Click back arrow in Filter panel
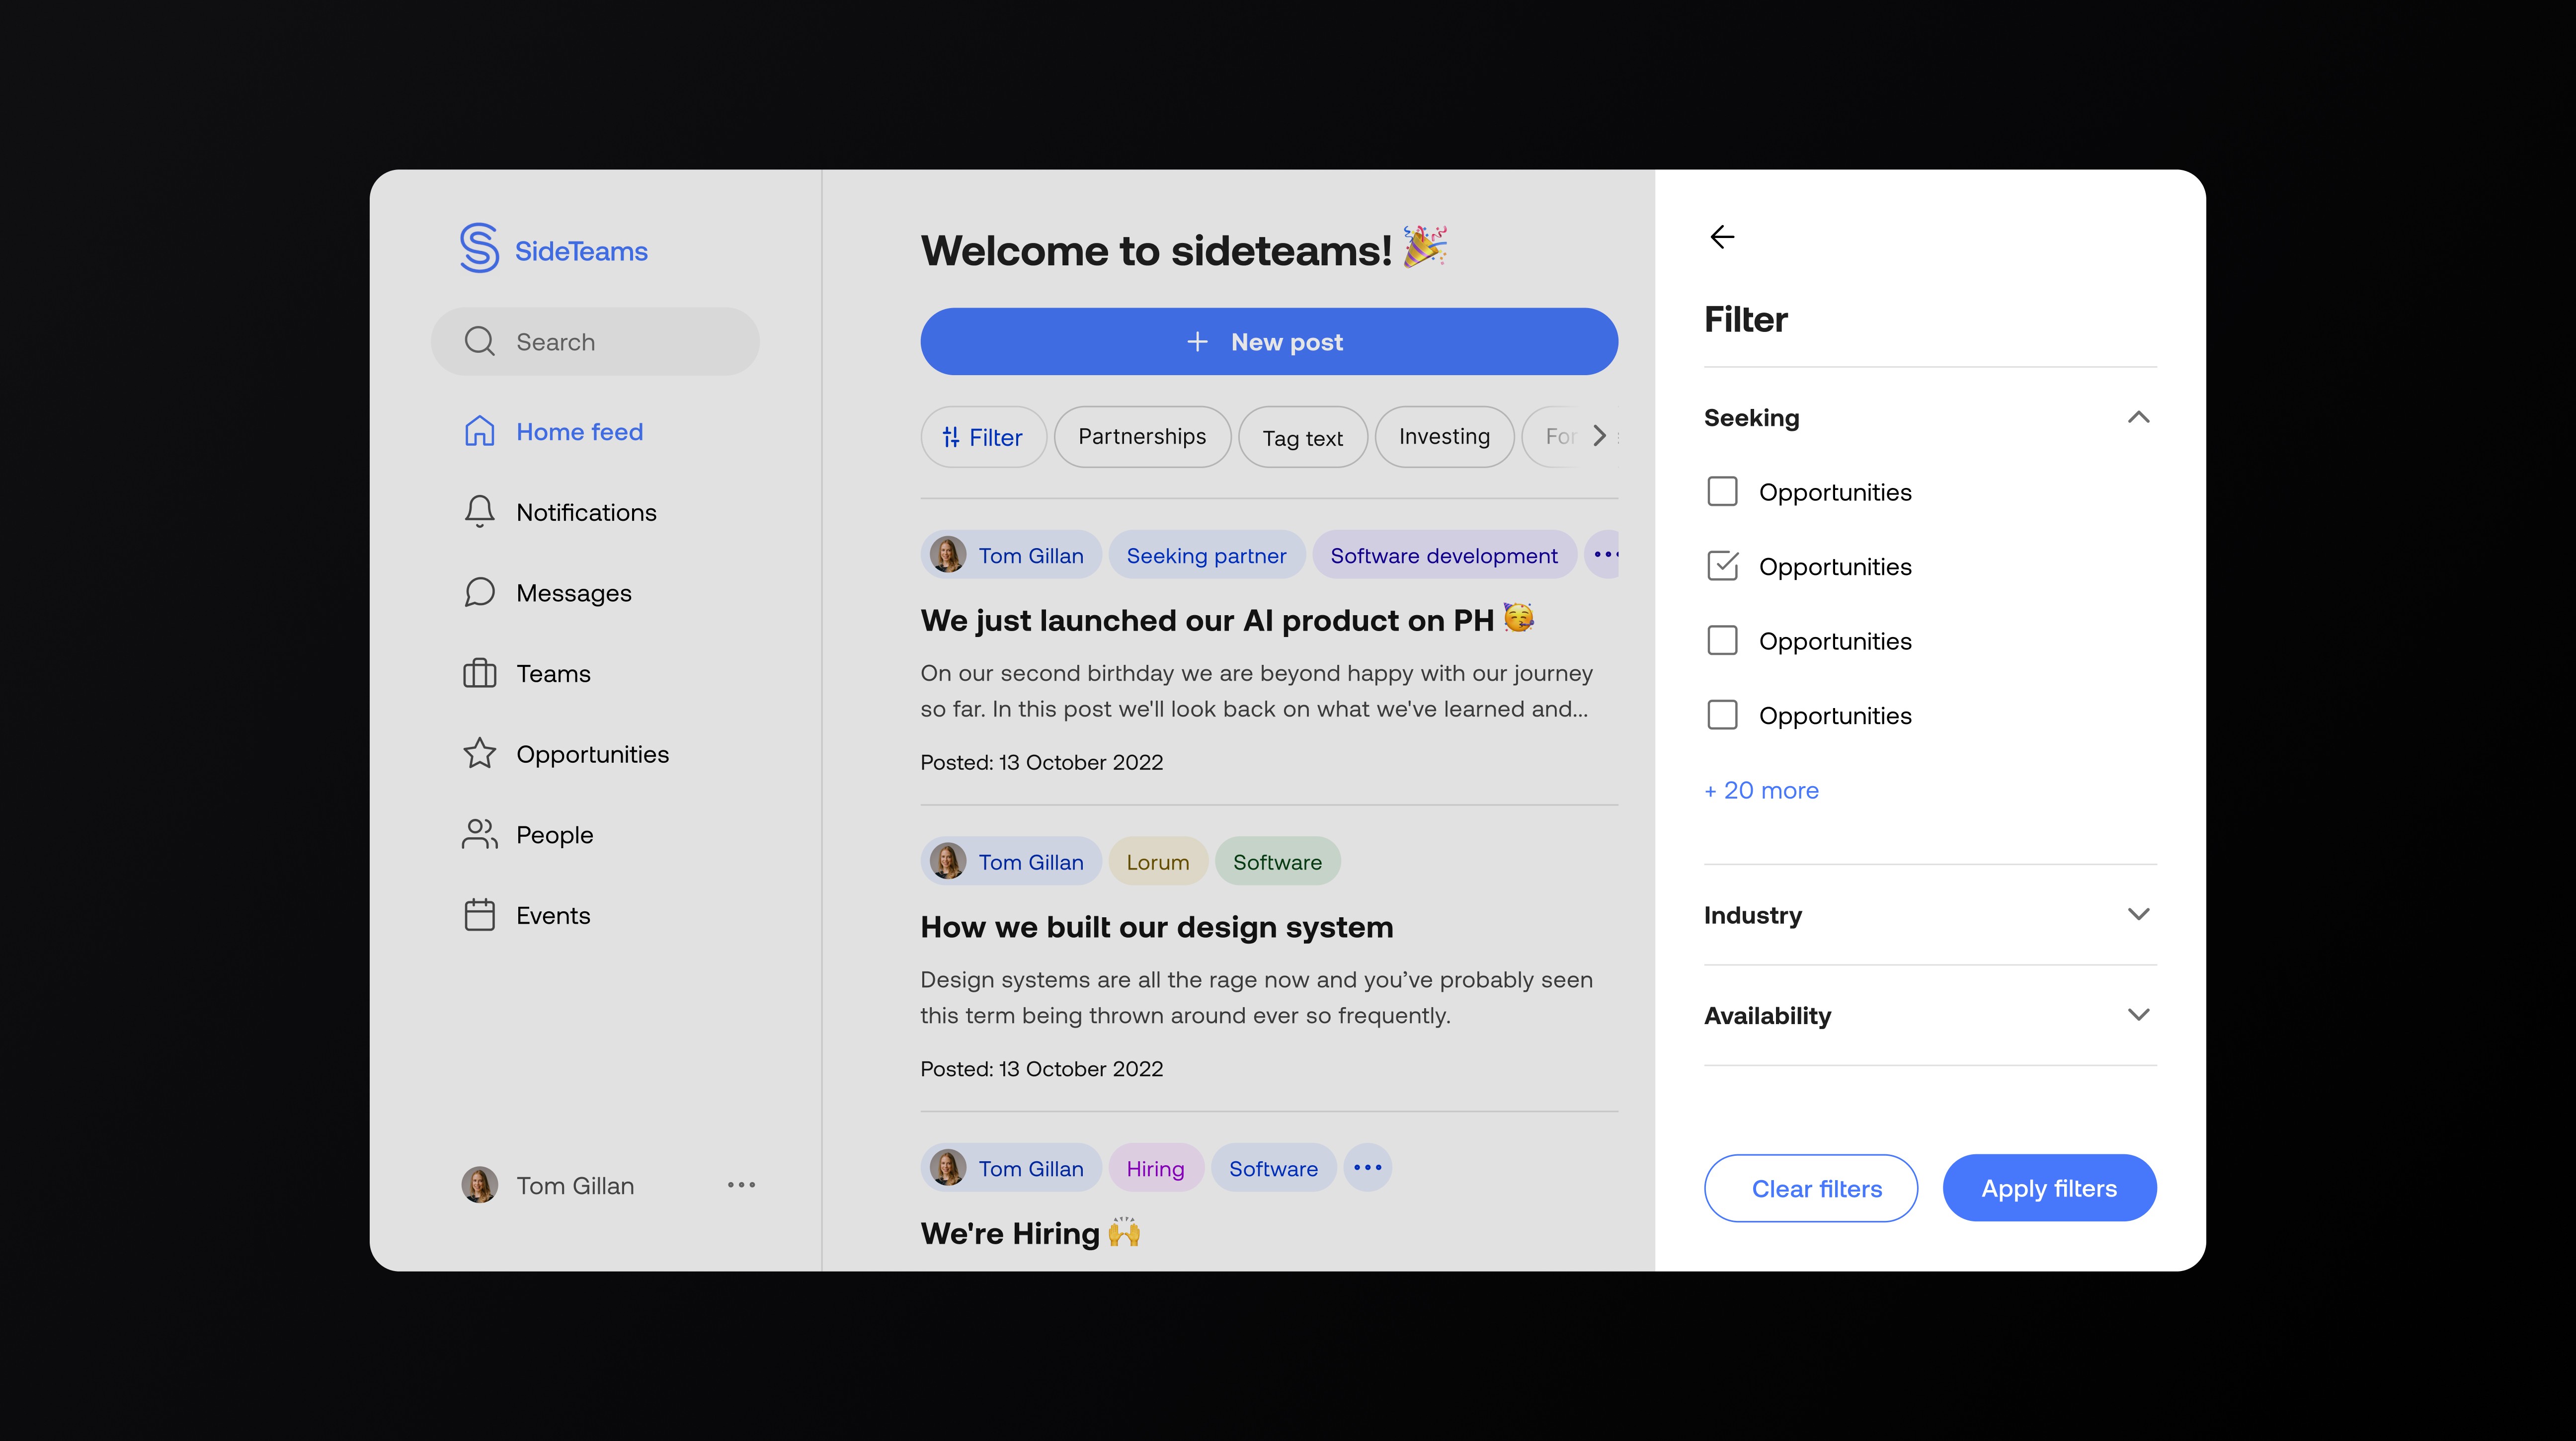The width and height of the screenshot is (2576, 1441). 1722,237
